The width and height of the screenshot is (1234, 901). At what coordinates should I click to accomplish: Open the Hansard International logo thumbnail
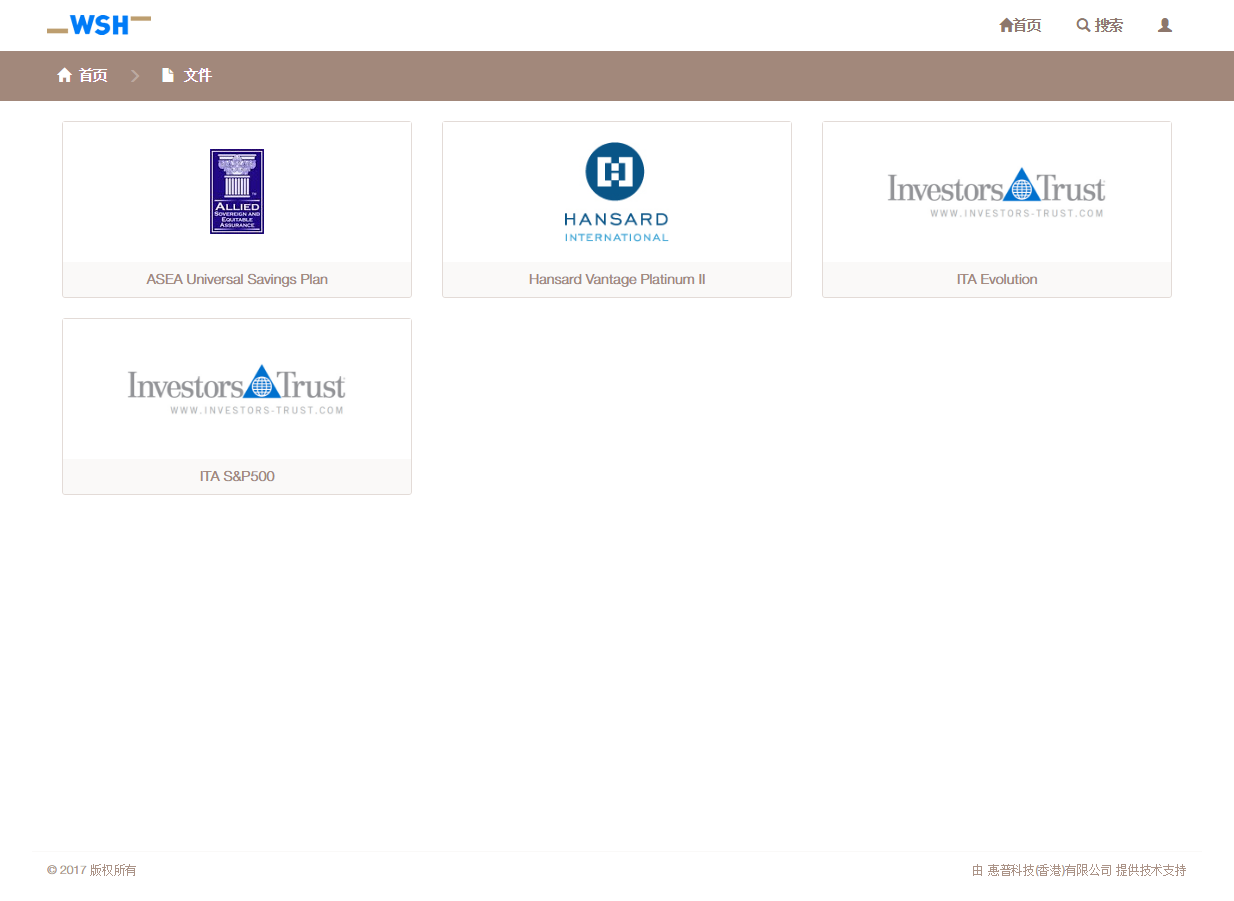pos(616,192)
